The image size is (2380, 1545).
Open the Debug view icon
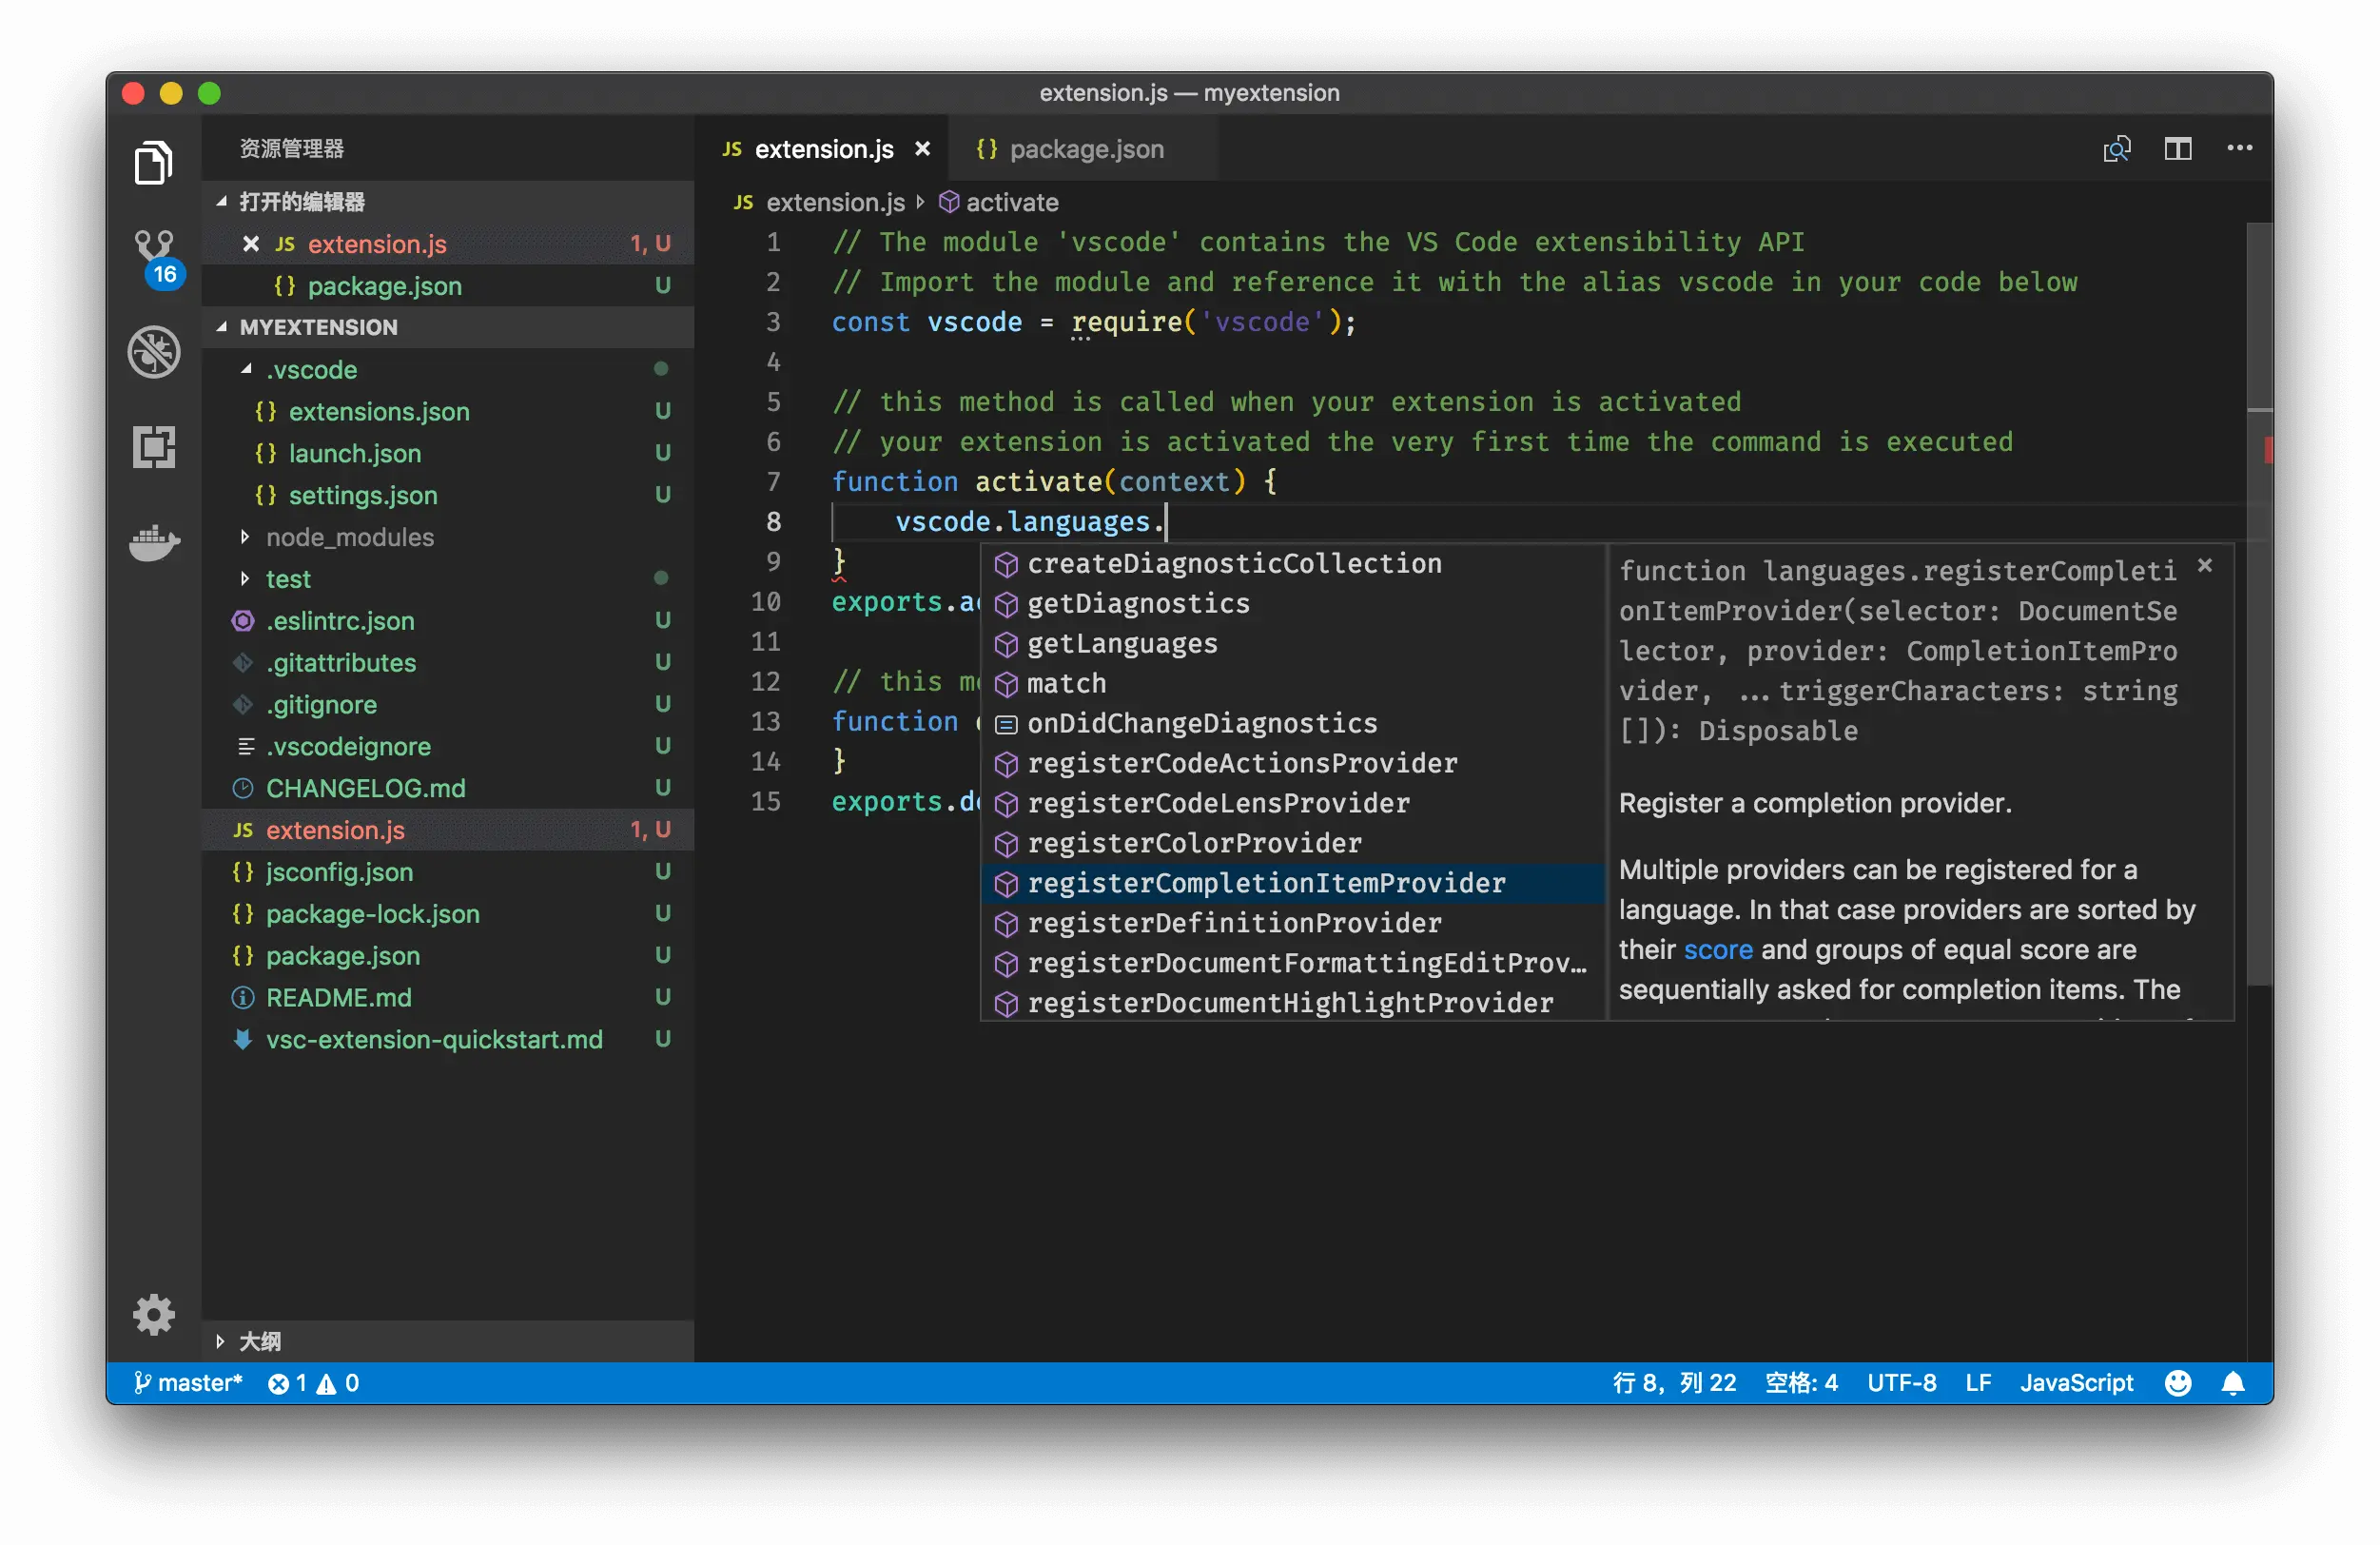pos(154,352)
